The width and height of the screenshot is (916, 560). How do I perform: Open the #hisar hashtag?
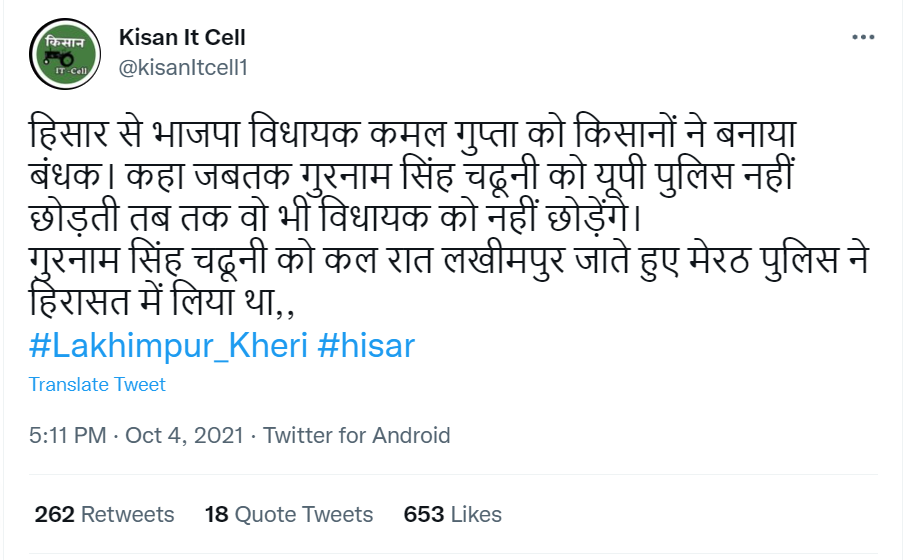coord(365,346)
